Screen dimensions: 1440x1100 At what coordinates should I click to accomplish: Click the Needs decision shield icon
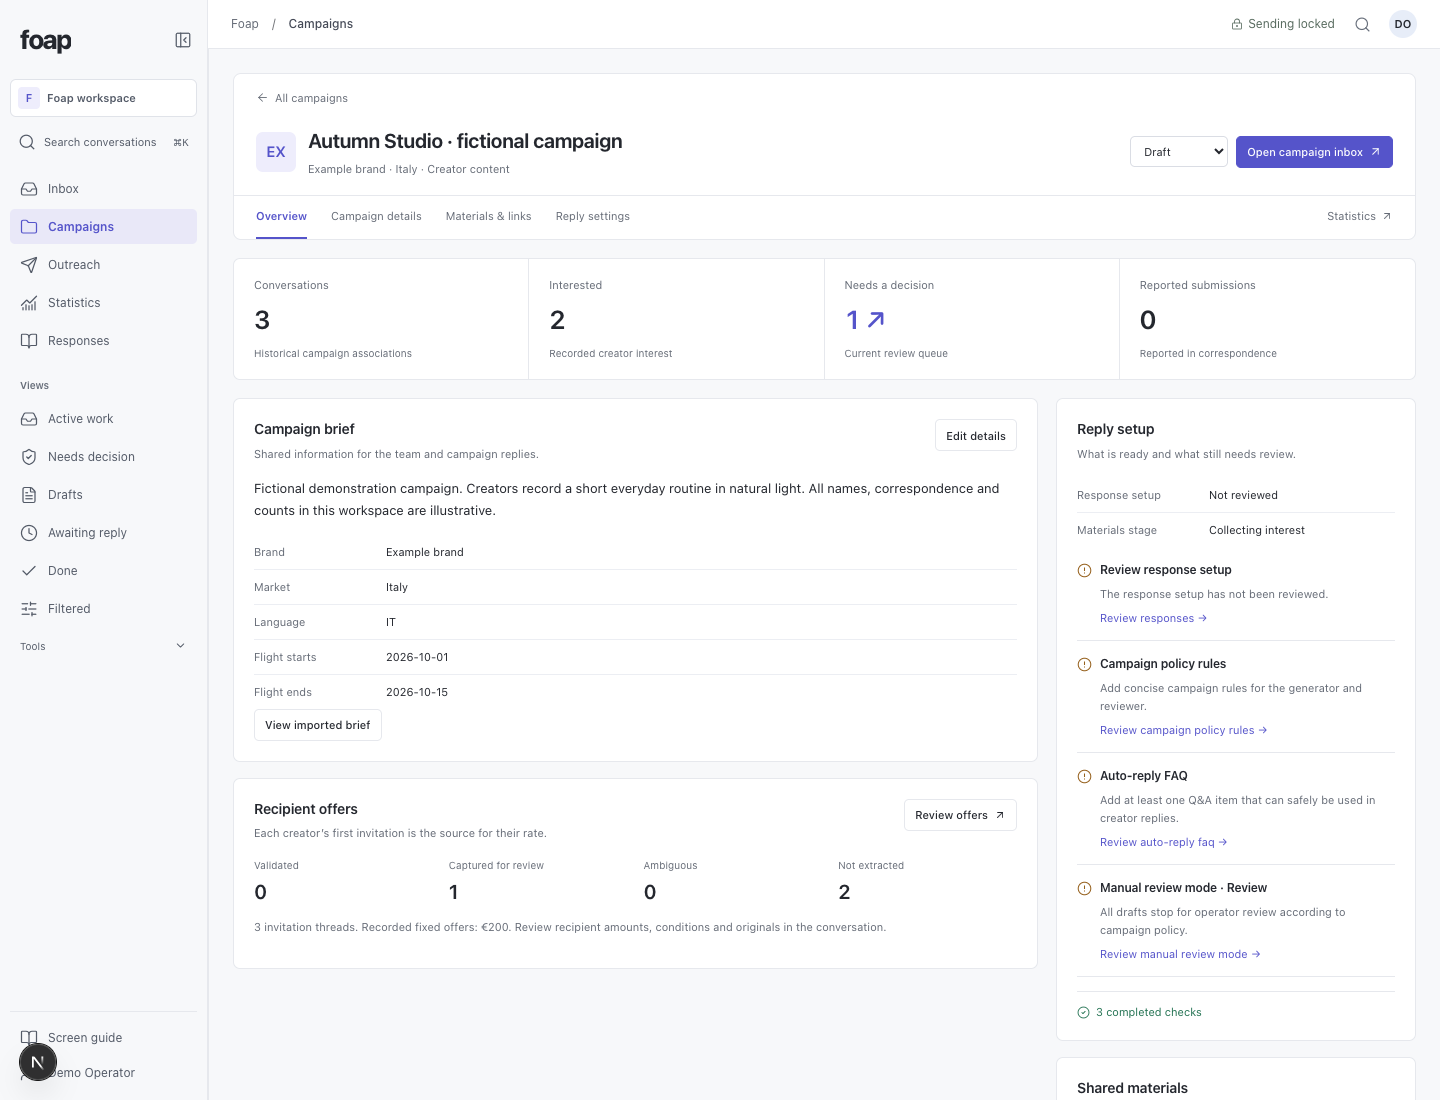pos(29,457)
